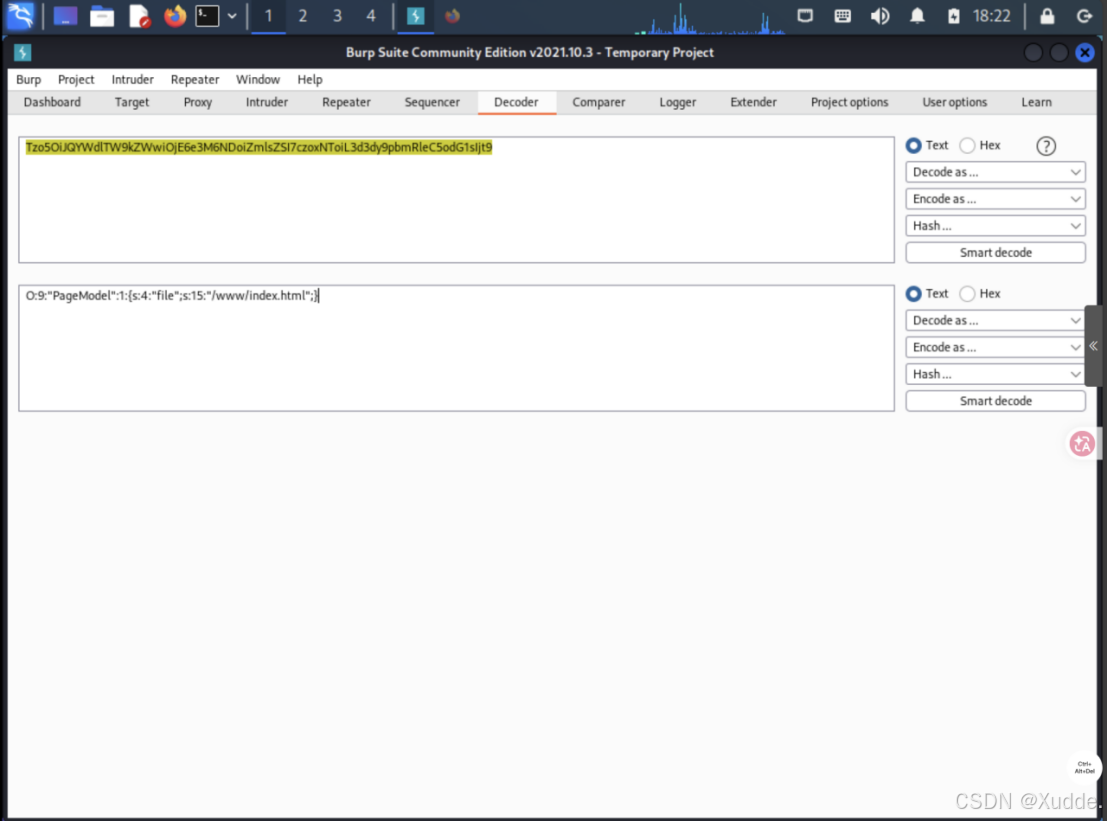Expand the terminal launcher dropdown arrow
The width and height of the screenshot is (1108, 821).
[232, 16]
